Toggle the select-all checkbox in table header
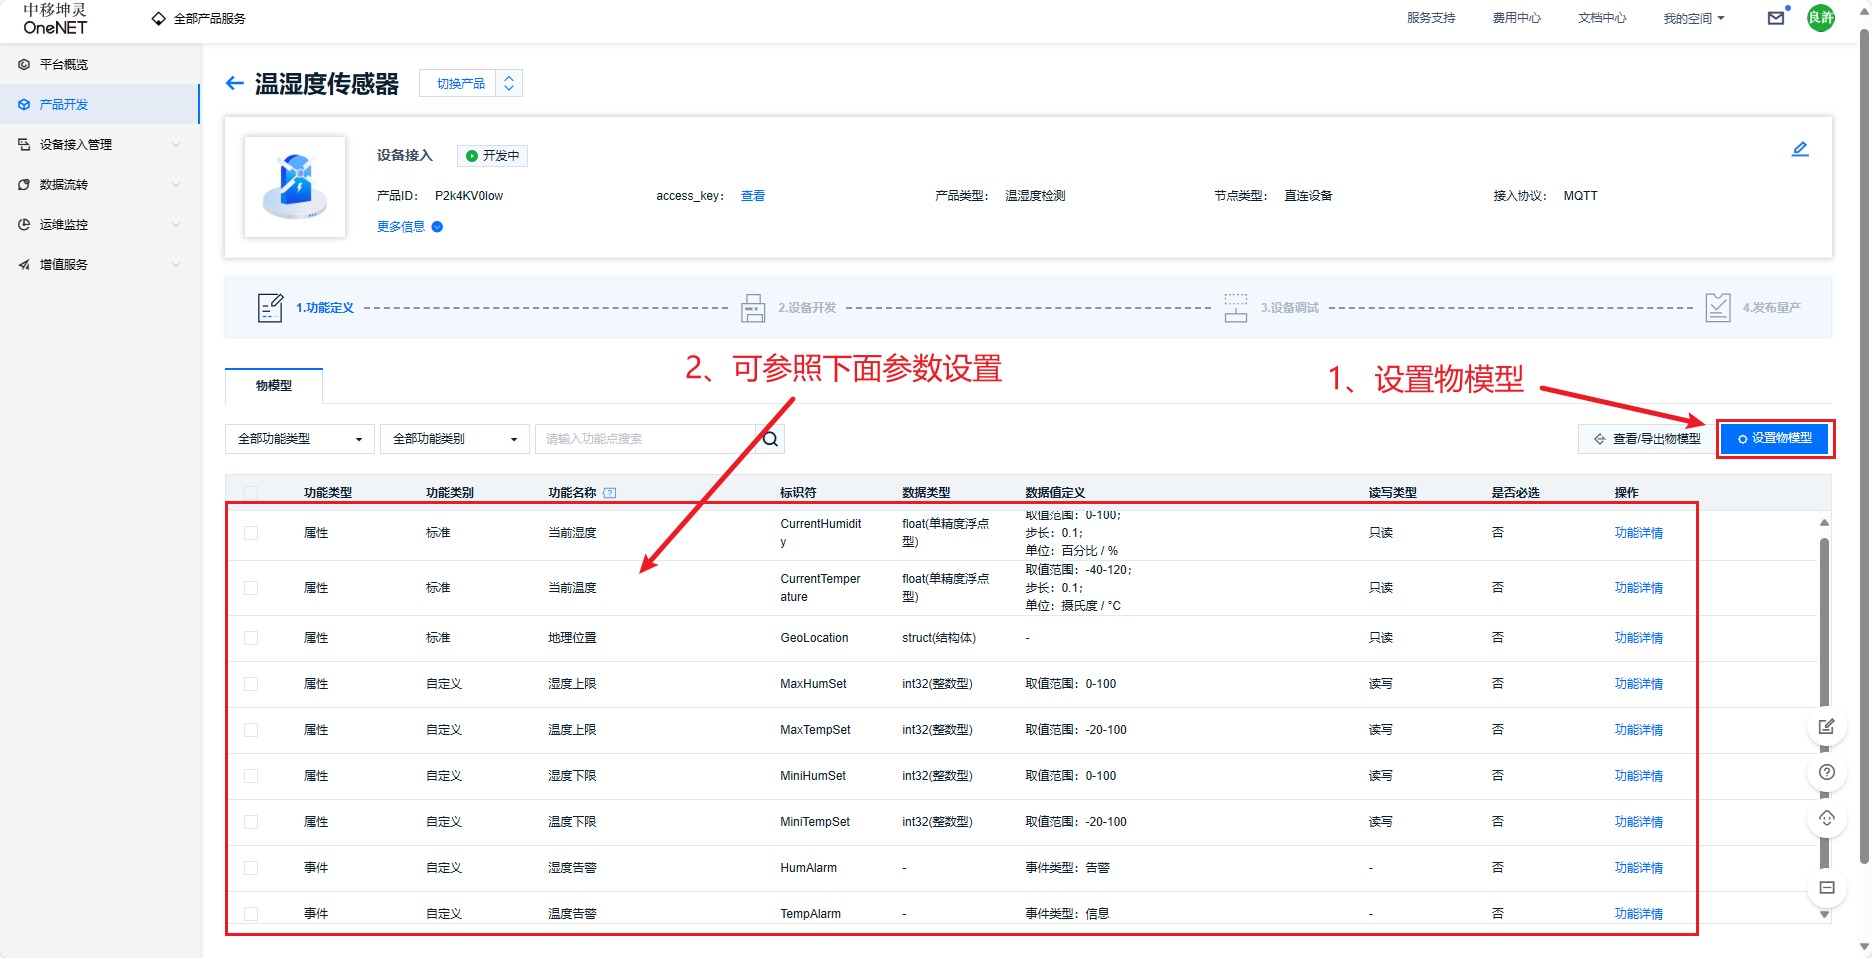The height and width of the screenshot is (958, 1872). pos(251,493)
